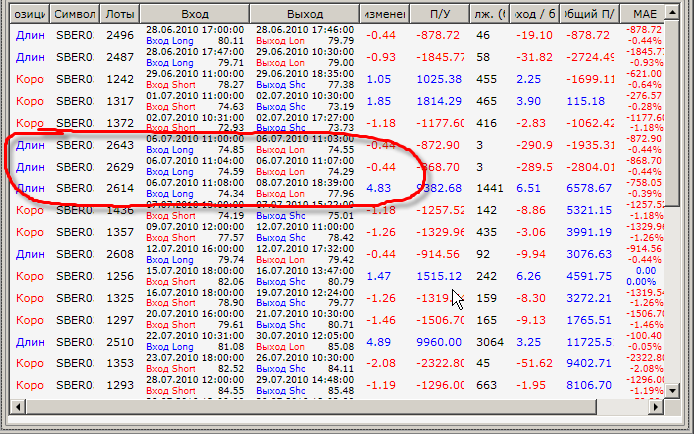This screenshot has width=694, height=434.
Task: Click the right arrow of horizontal scrollbar
Action: pos(656,407)
